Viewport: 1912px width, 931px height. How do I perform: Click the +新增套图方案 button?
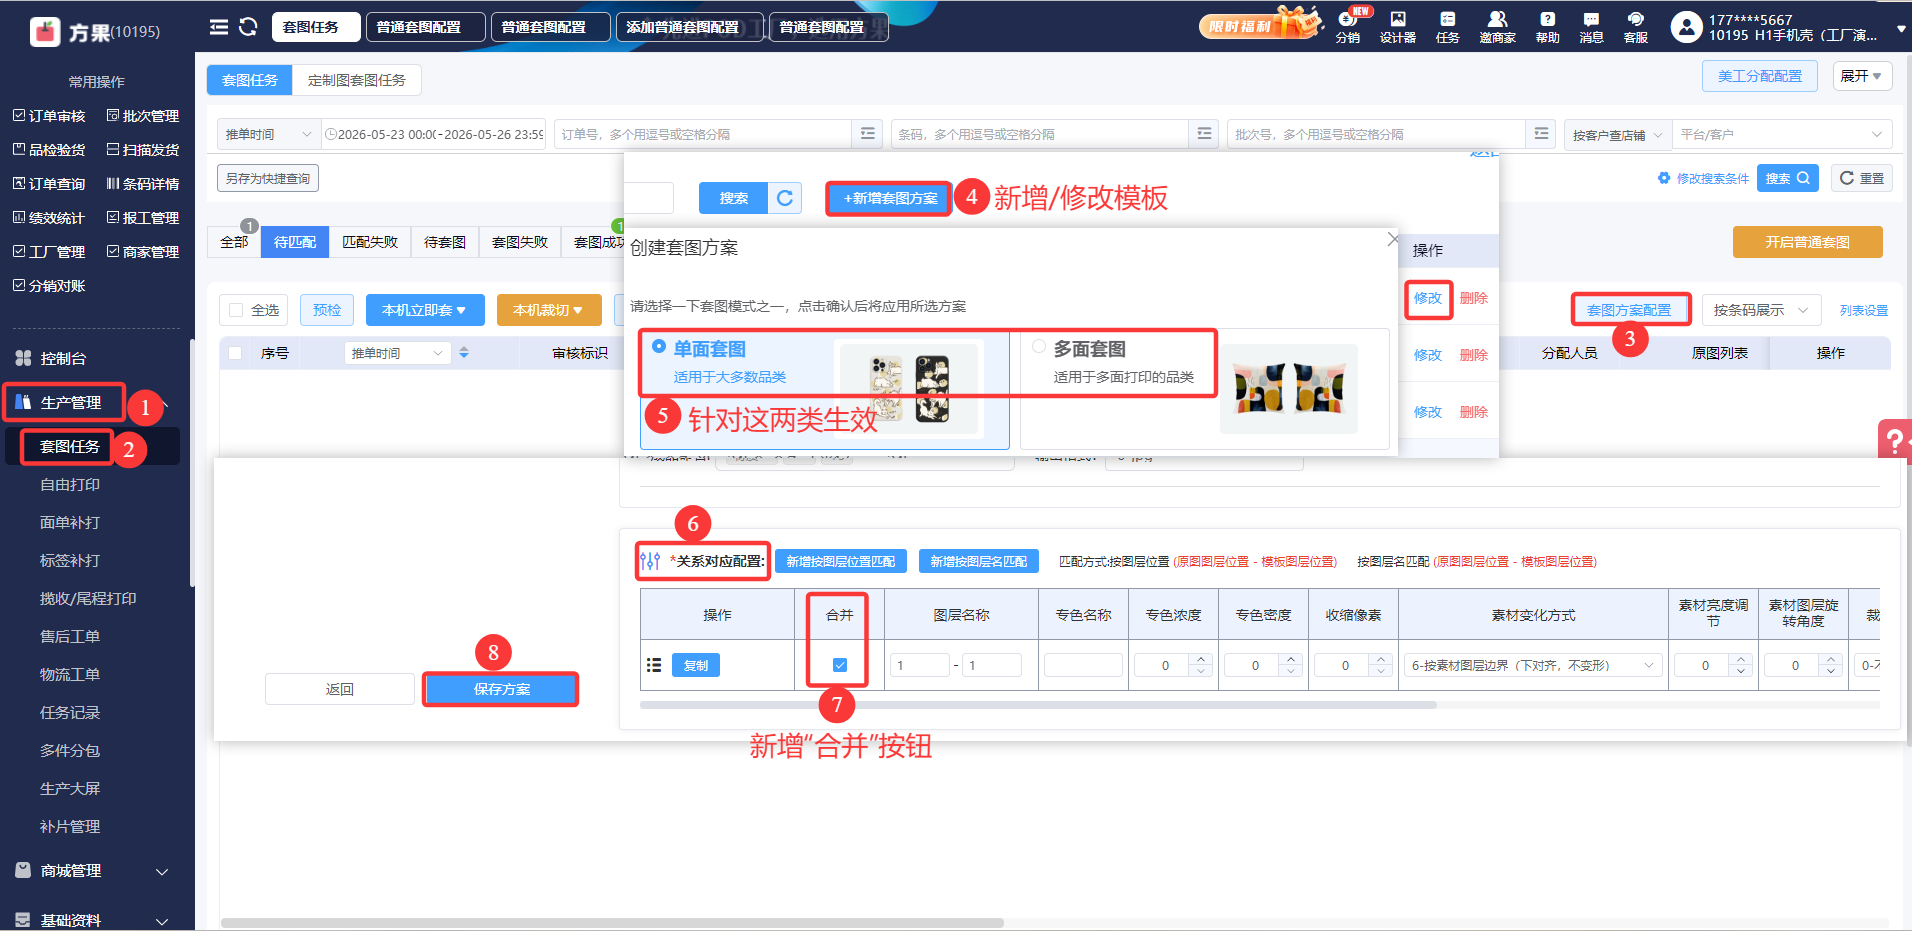click(890, 198)
